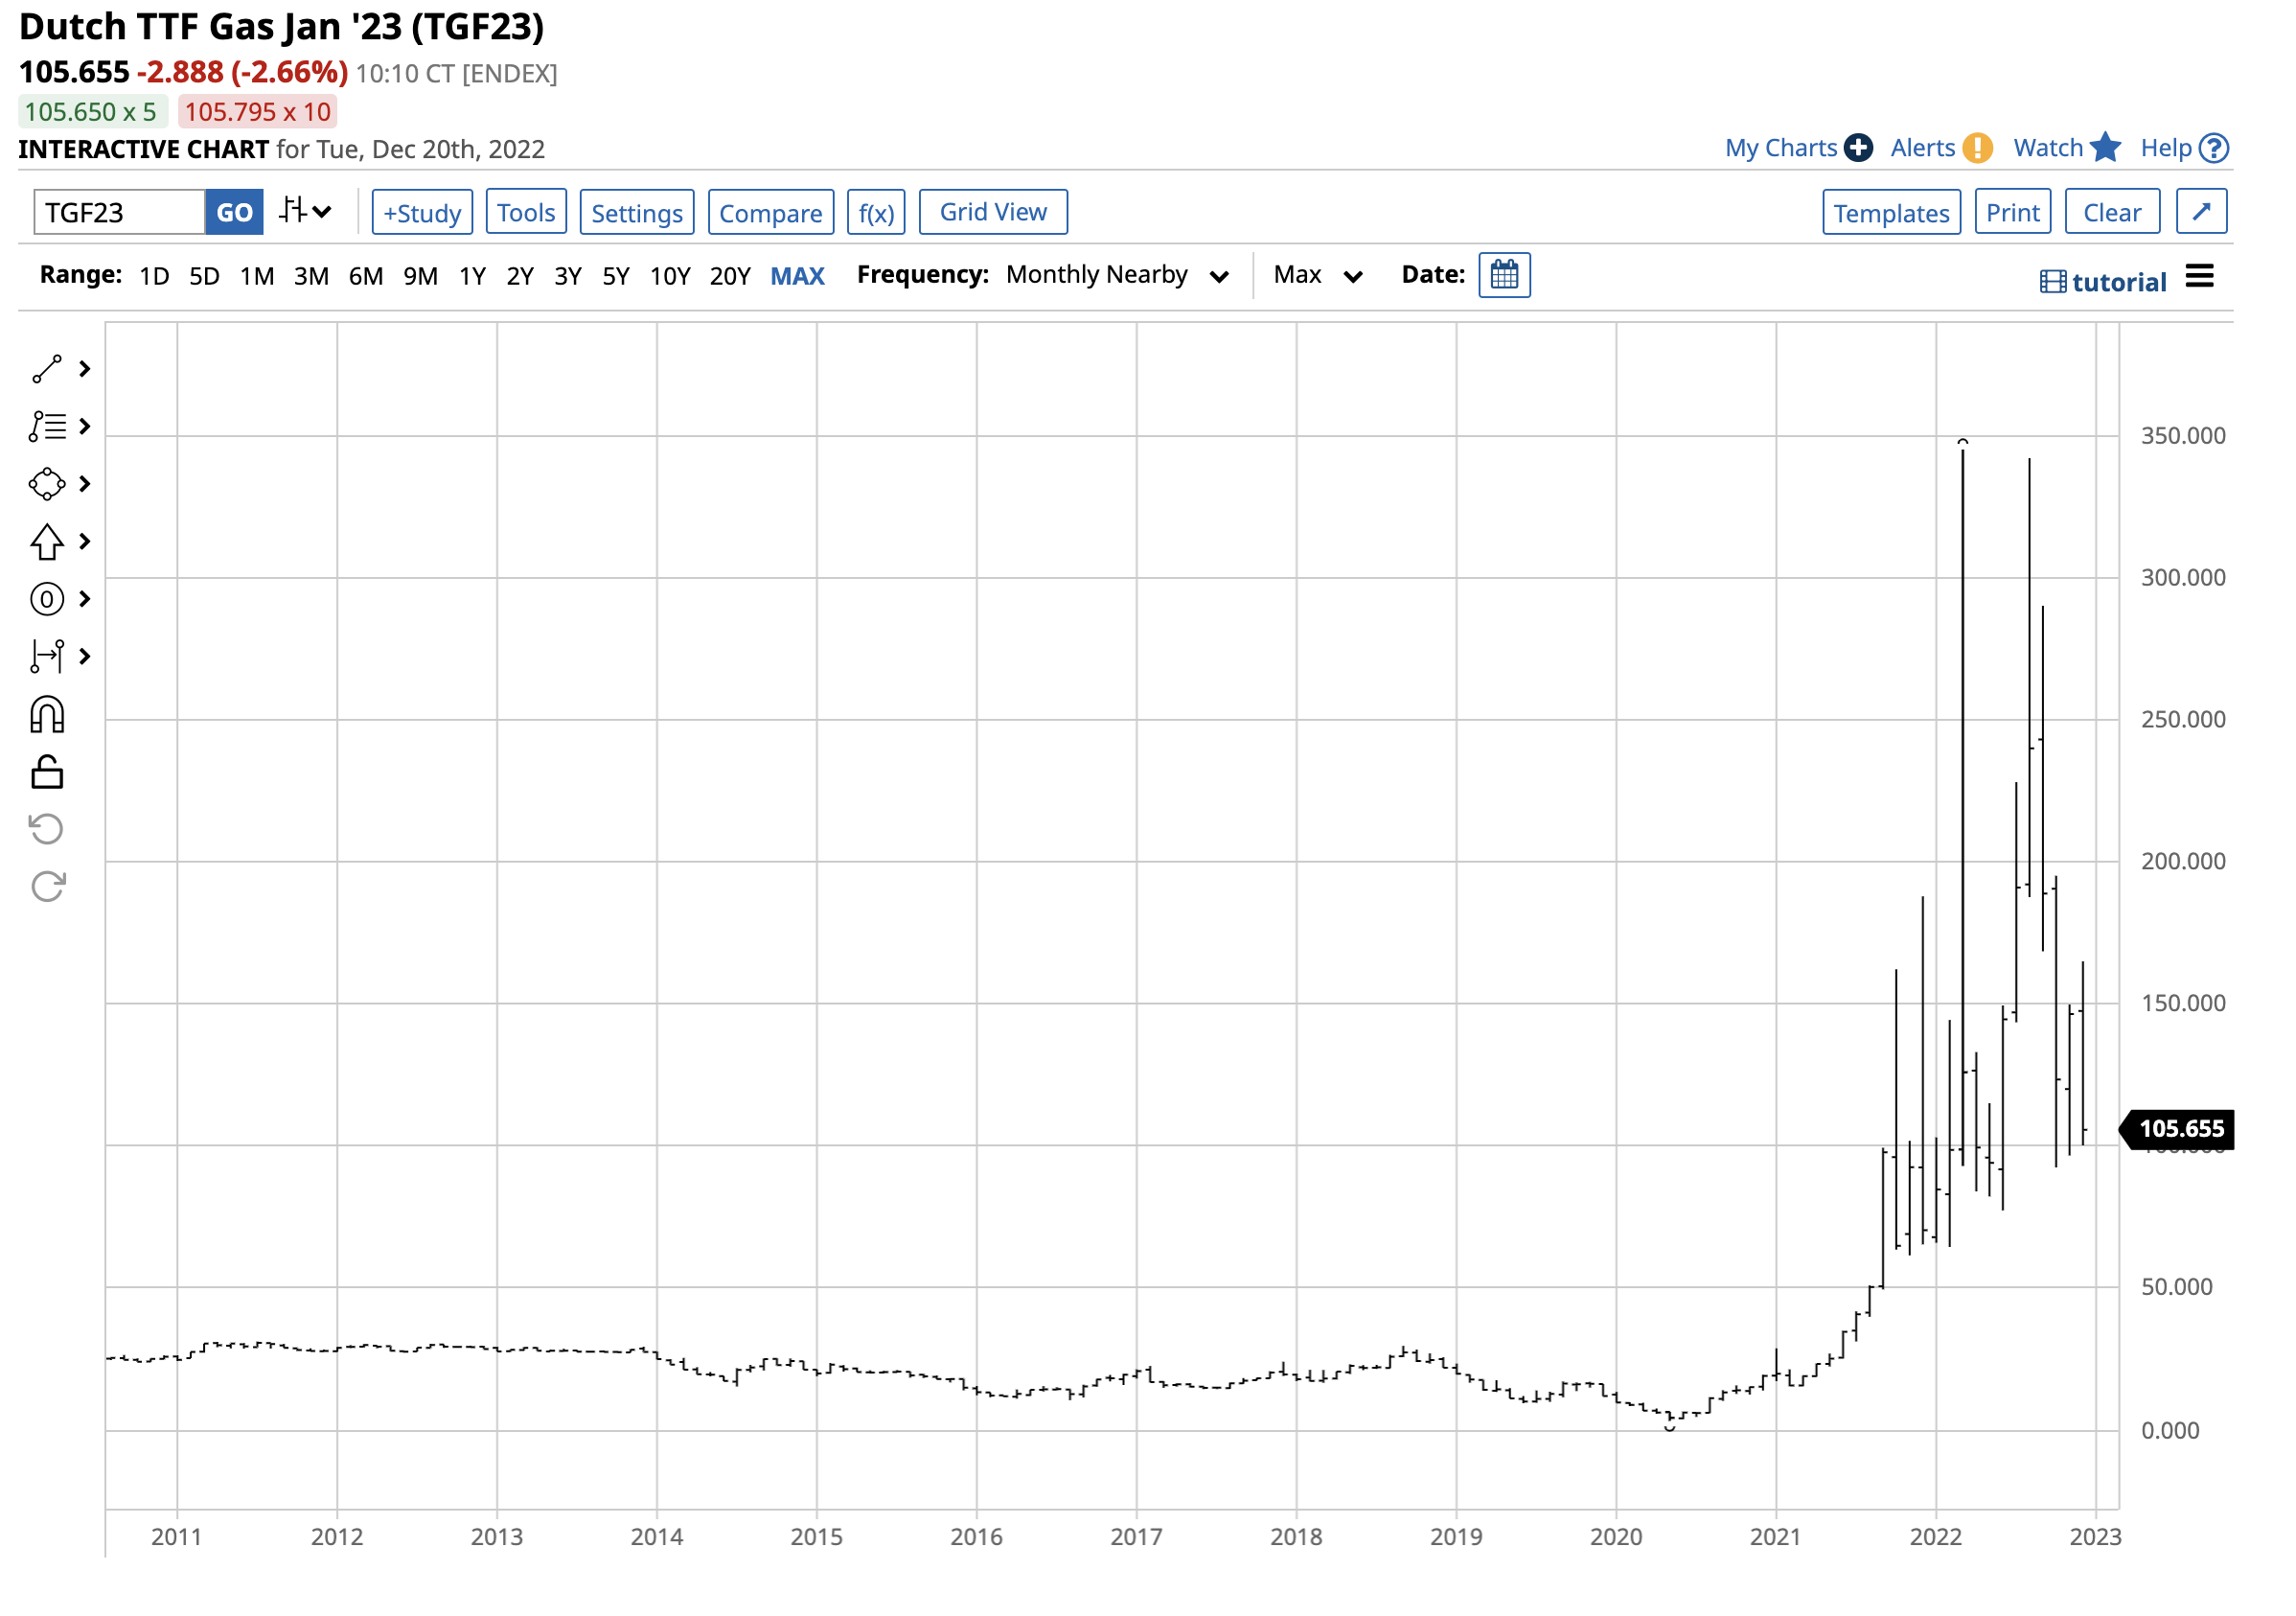The image size is (2296, 1616).
Task: Toggle the drawing lock icon
Action: 47,773
